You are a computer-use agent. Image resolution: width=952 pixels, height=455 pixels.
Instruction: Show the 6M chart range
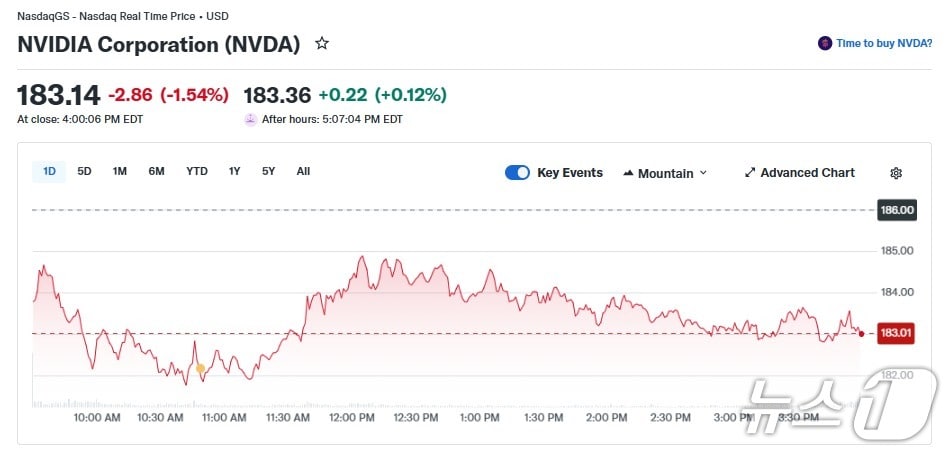pos(156,171)
